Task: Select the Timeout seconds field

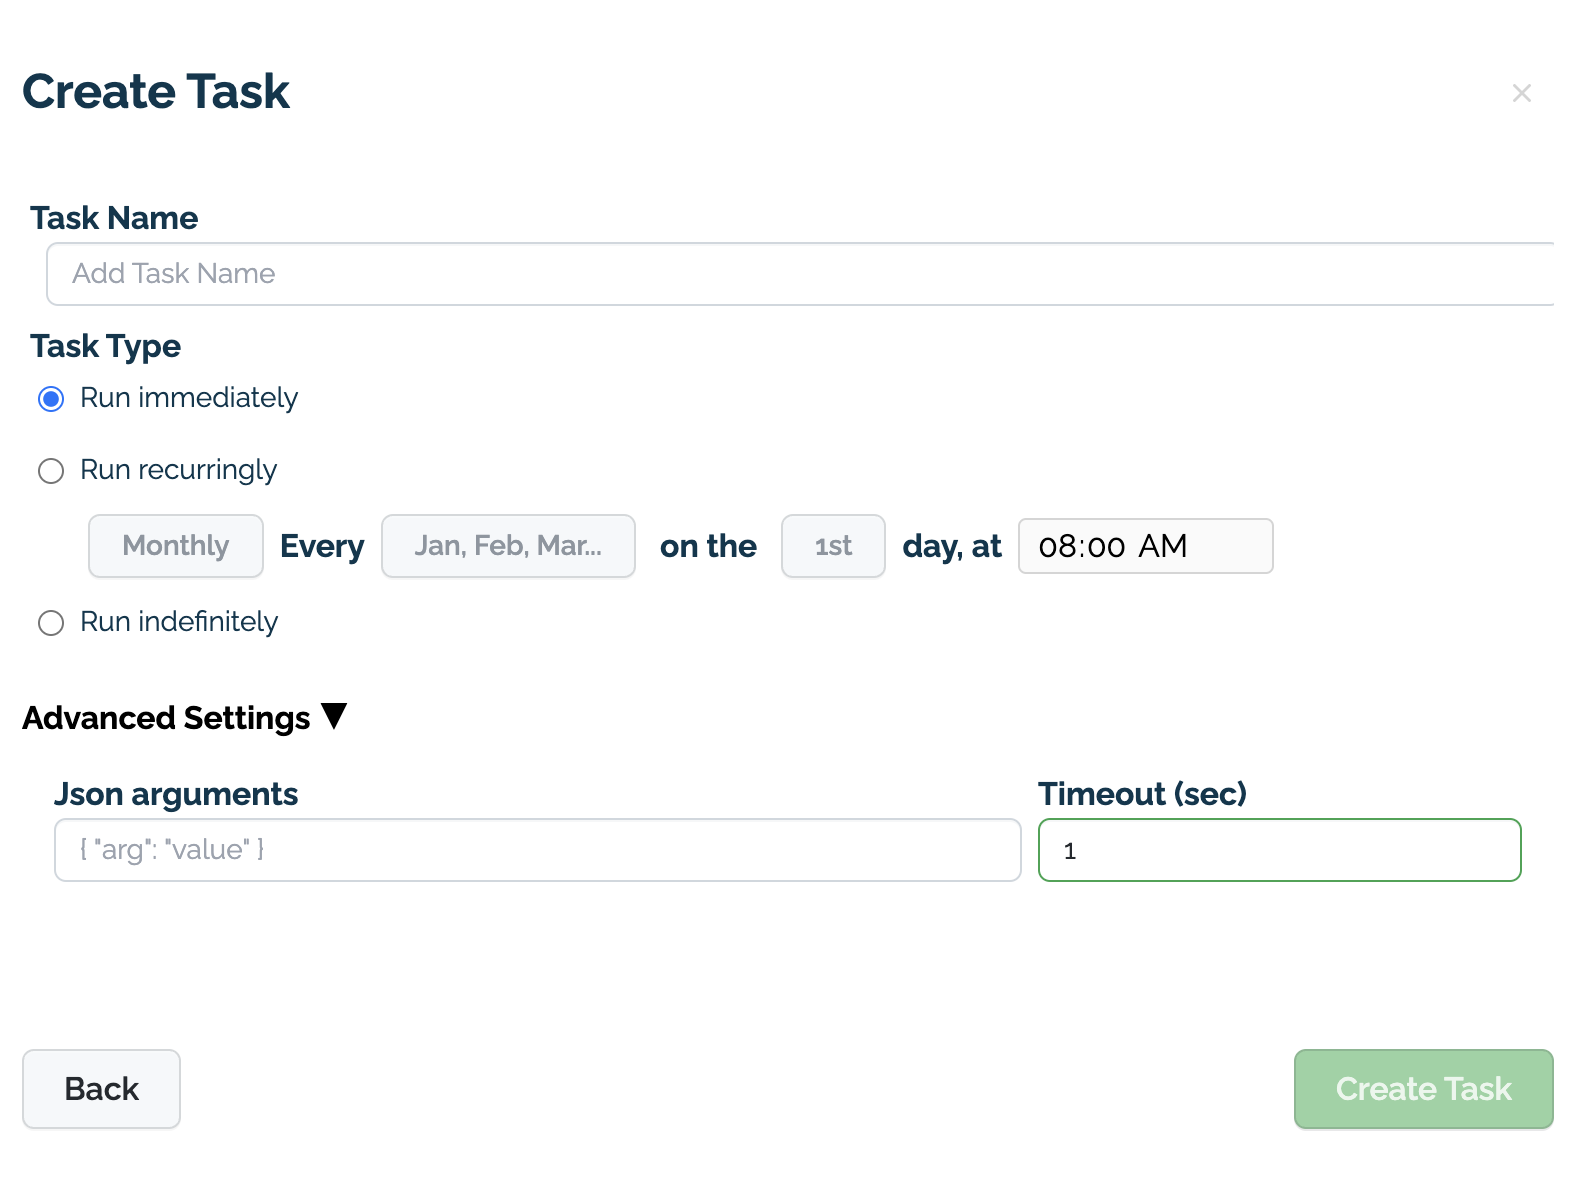Action: pyautogui.click(x=1279, y=849)
